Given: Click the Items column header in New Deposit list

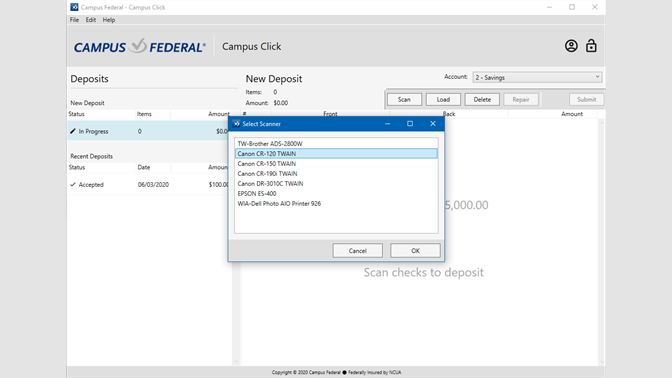Looking at the screenshot, I should click(x=144, y=114).
